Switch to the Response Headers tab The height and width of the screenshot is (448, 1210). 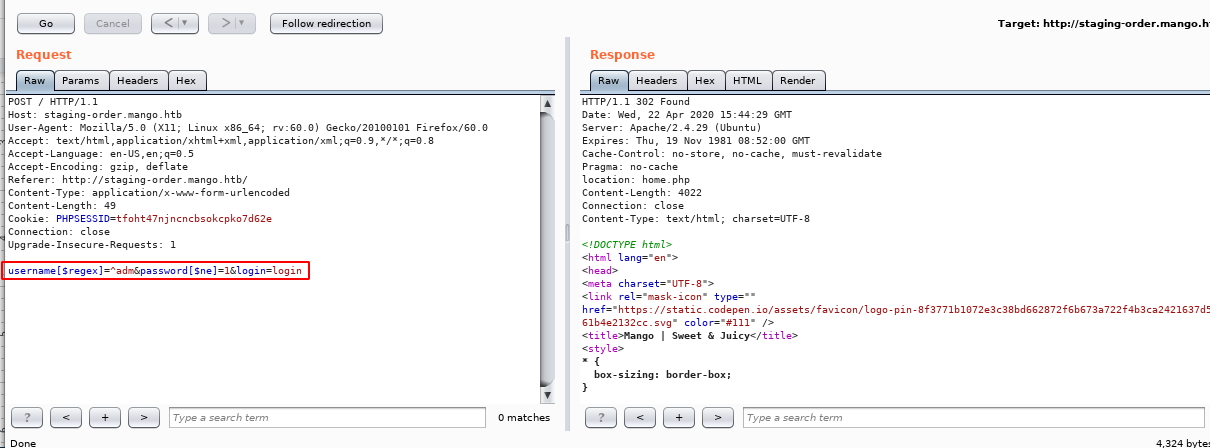(657, 81)
